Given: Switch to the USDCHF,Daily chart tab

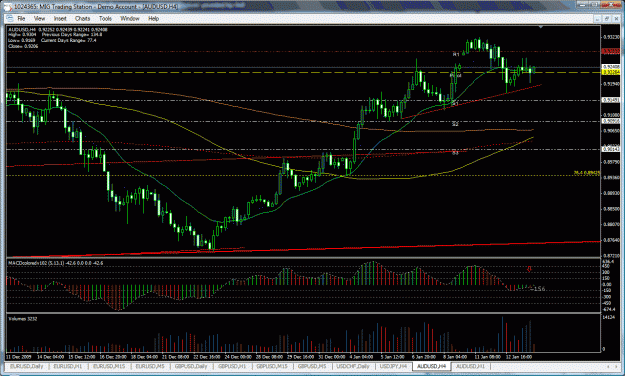Looking at the screenshot, I should 353,366.
